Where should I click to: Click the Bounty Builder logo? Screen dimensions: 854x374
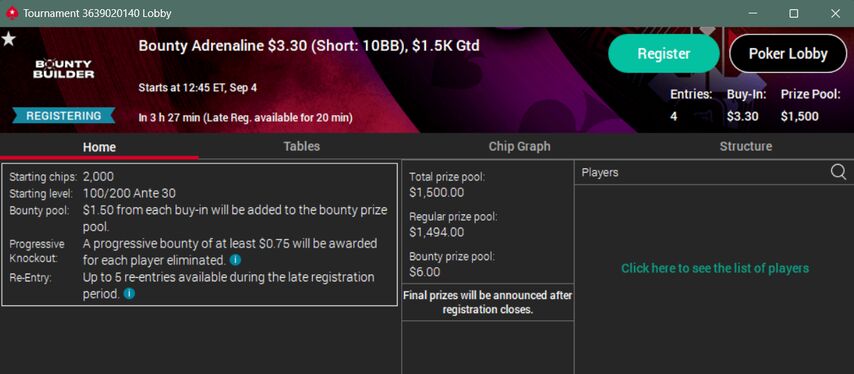pos(63,69)
